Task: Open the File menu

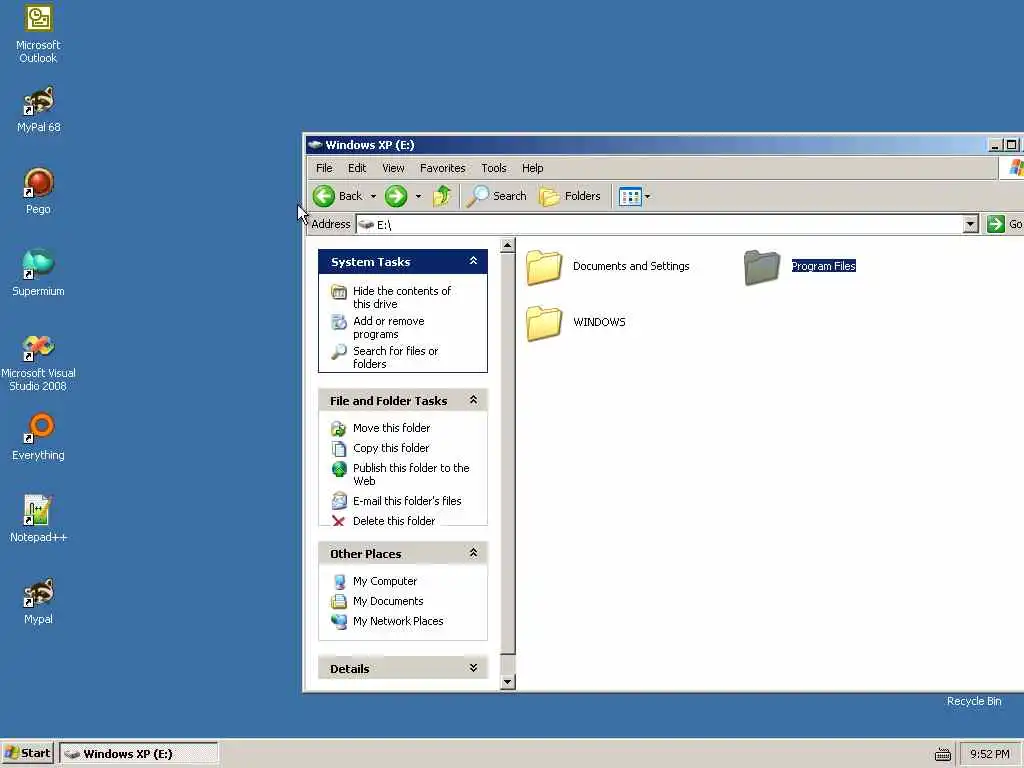Action: pos(324,168)
